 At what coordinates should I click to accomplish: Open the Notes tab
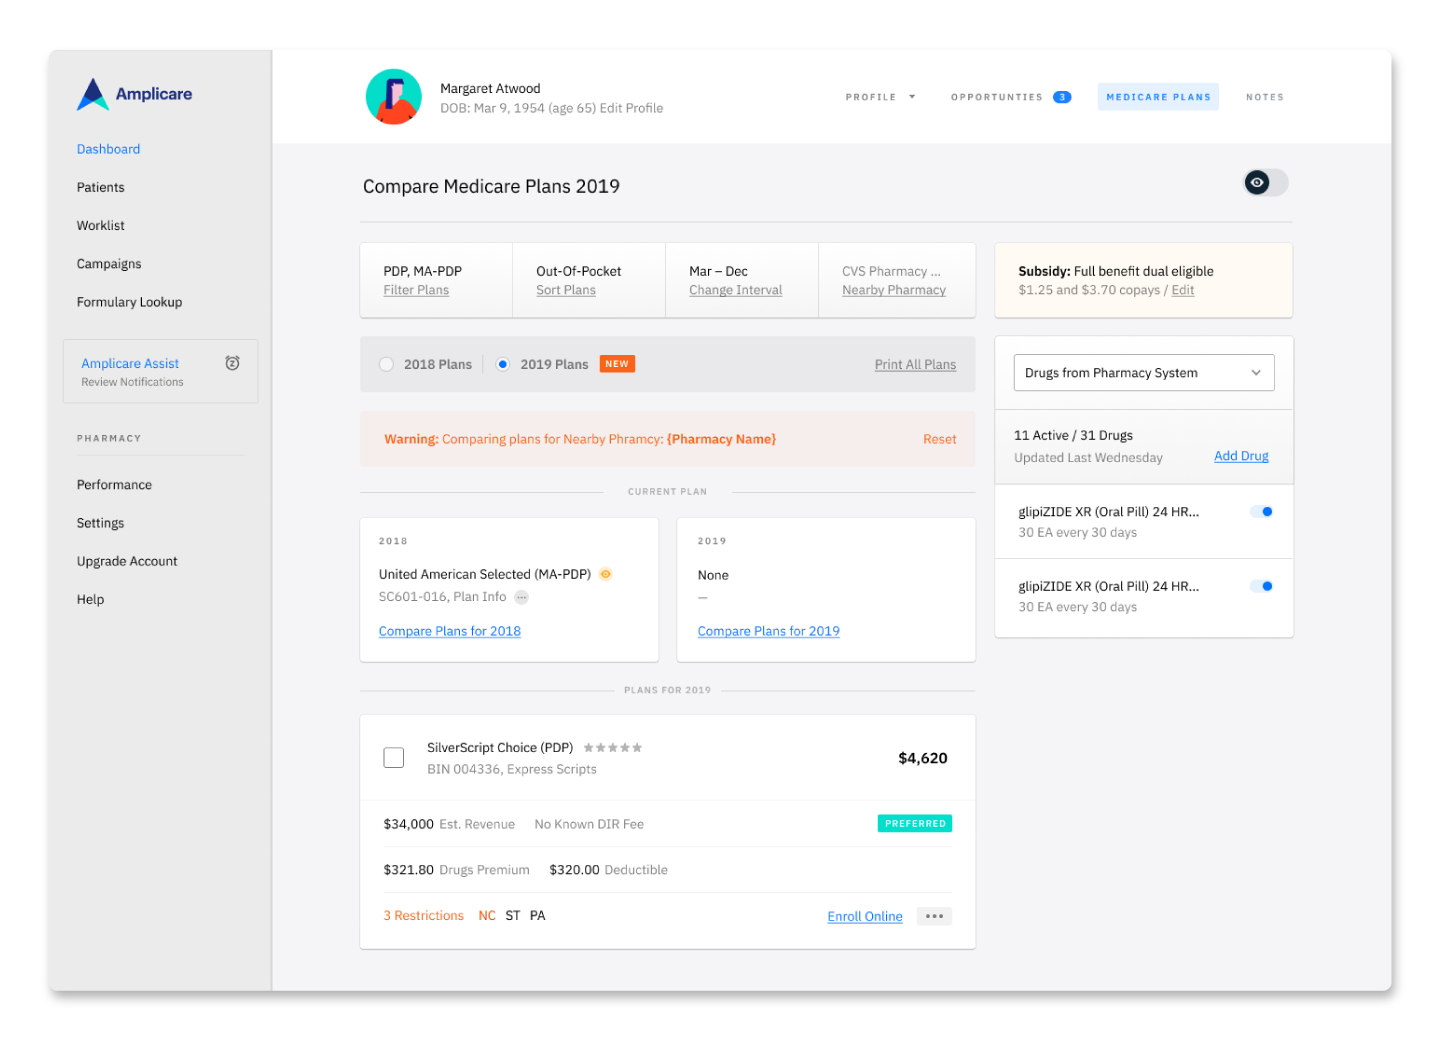coord(1265,97)
